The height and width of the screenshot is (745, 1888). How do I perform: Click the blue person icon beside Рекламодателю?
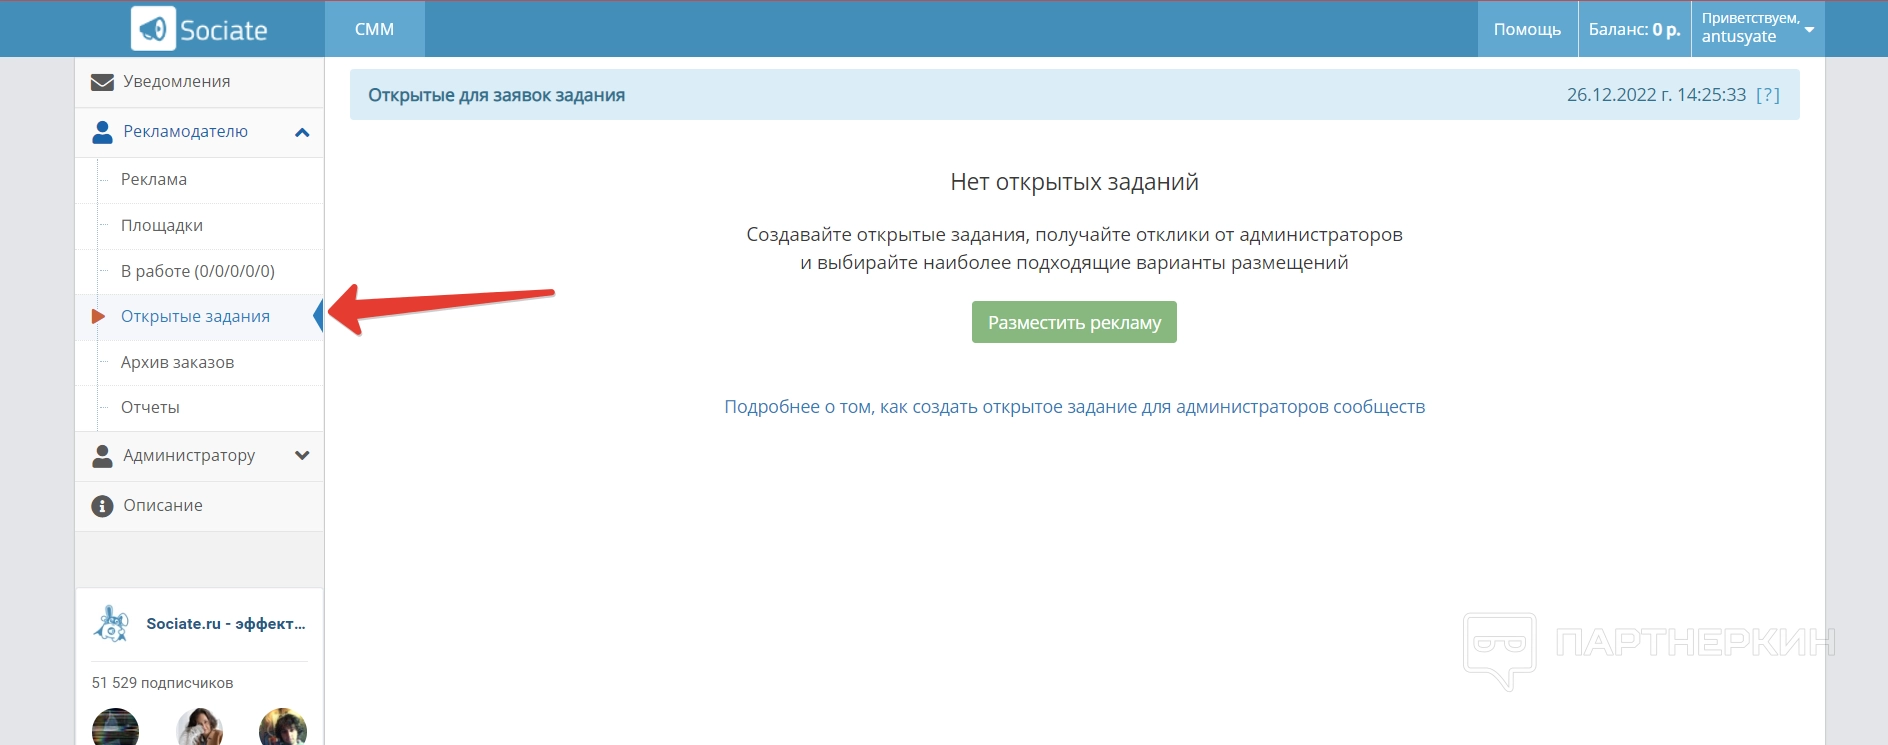click(102, 132)
